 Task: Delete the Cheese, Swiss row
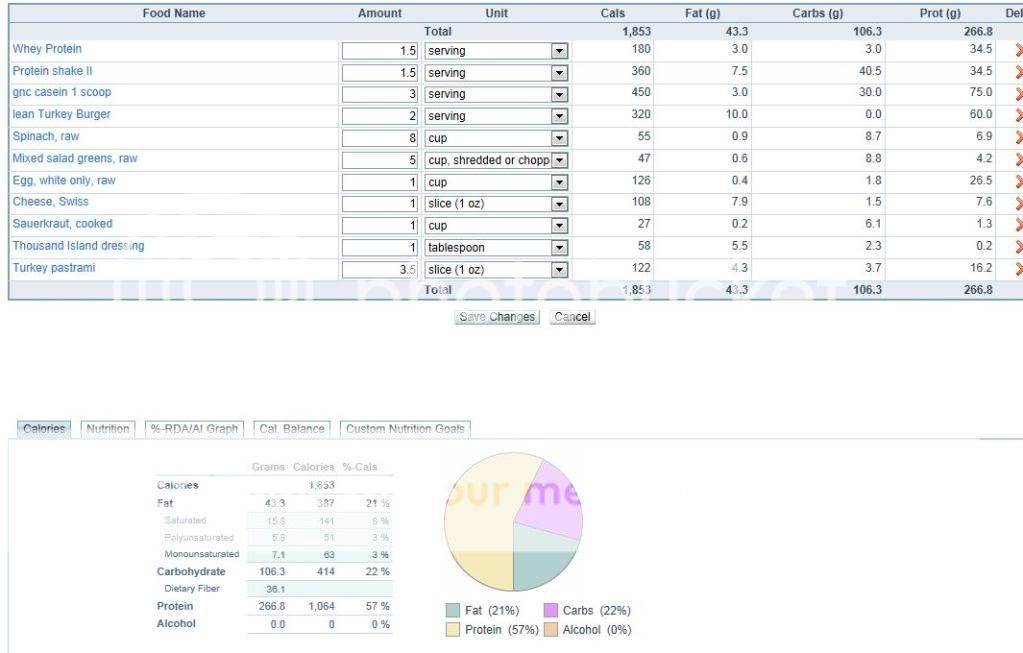point(1018,203)
